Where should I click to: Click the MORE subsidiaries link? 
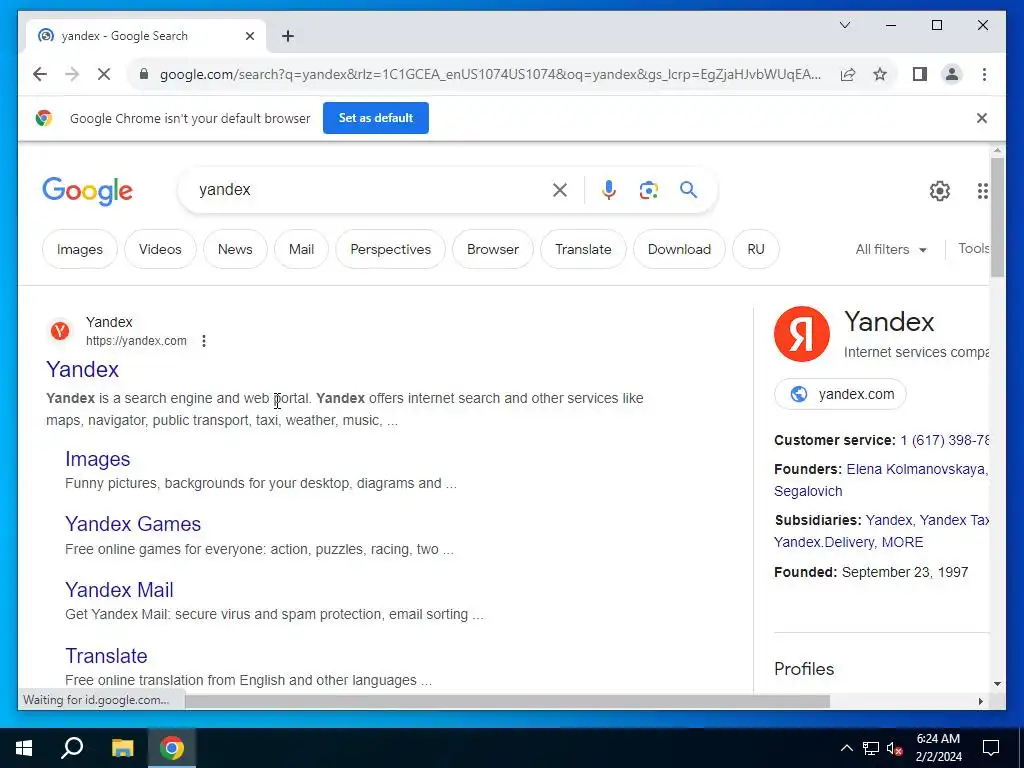point(902,542)
